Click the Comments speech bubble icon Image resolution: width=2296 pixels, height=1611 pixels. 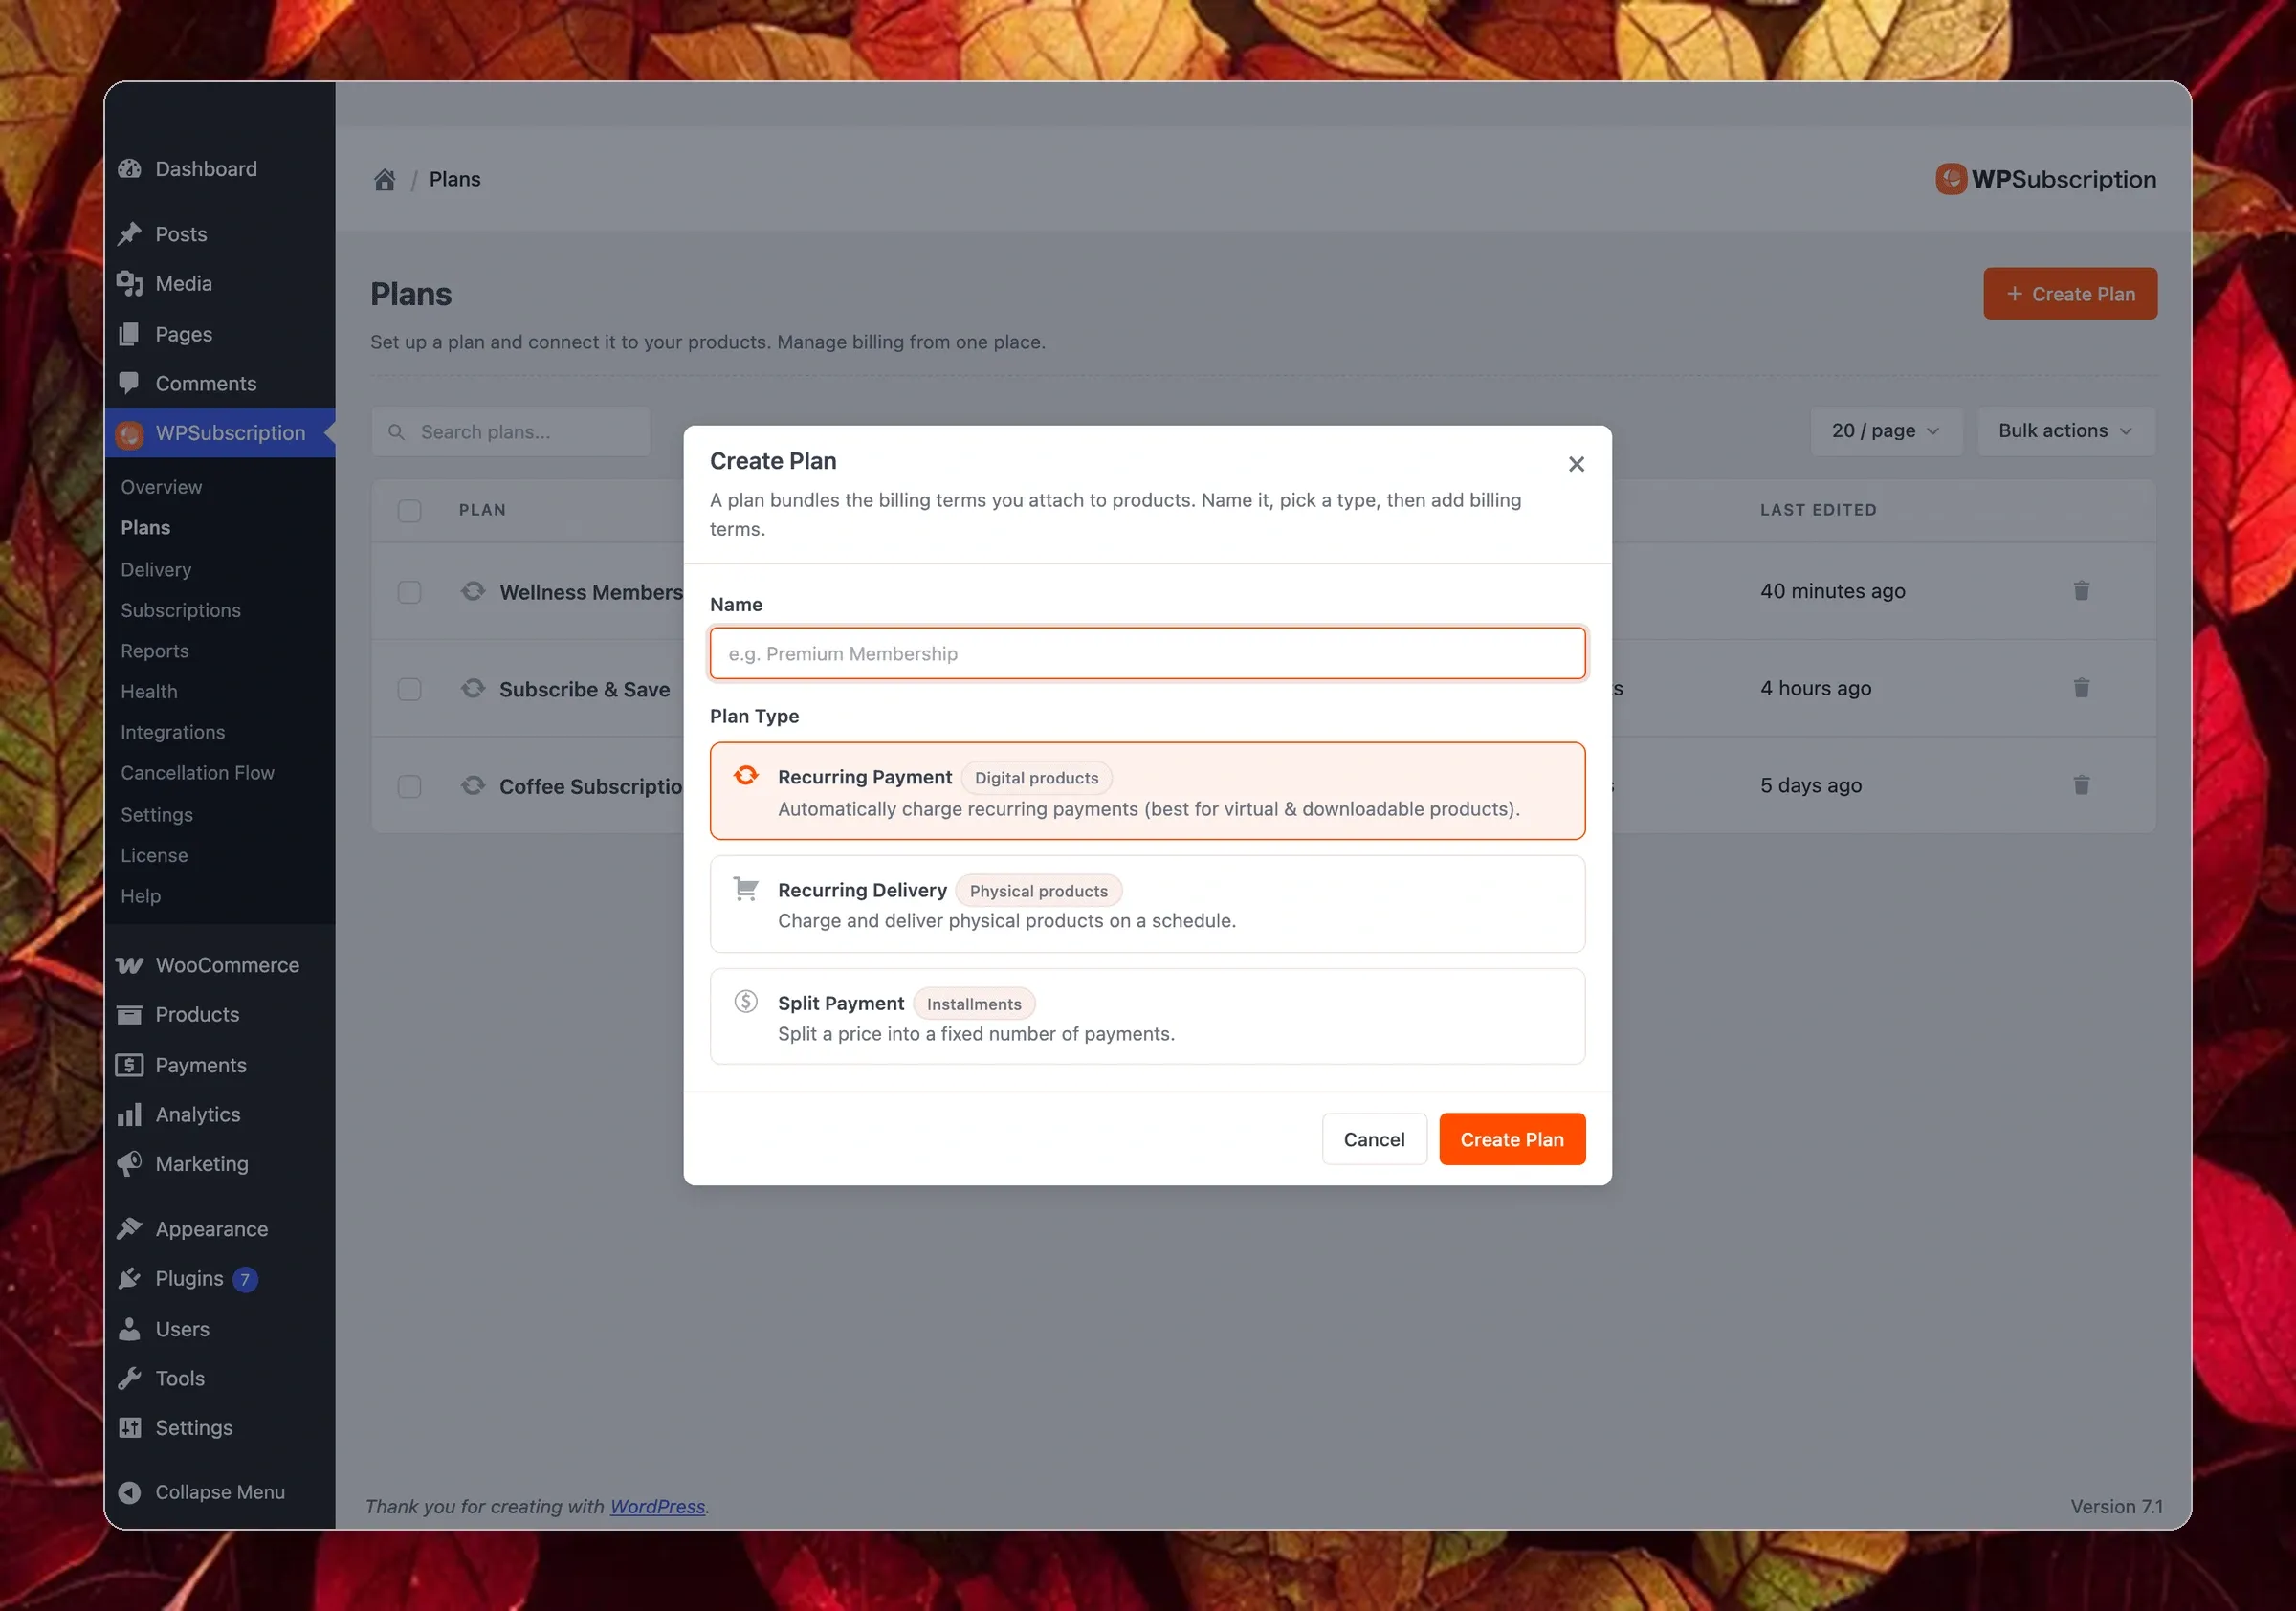pos(129,383)
